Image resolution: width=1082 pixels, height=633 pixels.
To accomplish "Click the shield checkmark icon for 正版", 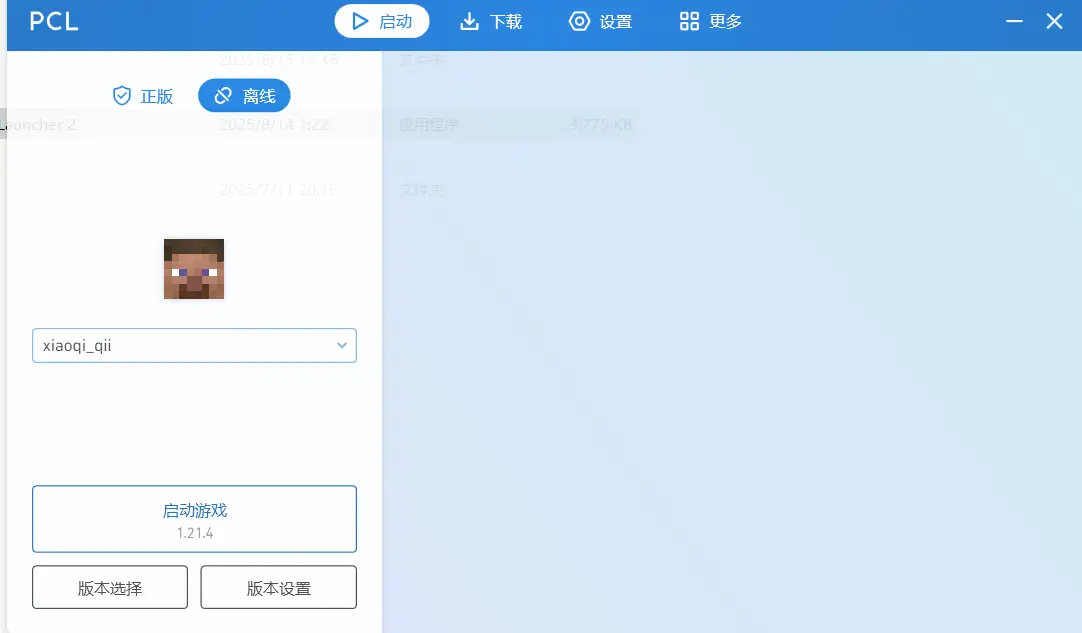I will 121,95.
